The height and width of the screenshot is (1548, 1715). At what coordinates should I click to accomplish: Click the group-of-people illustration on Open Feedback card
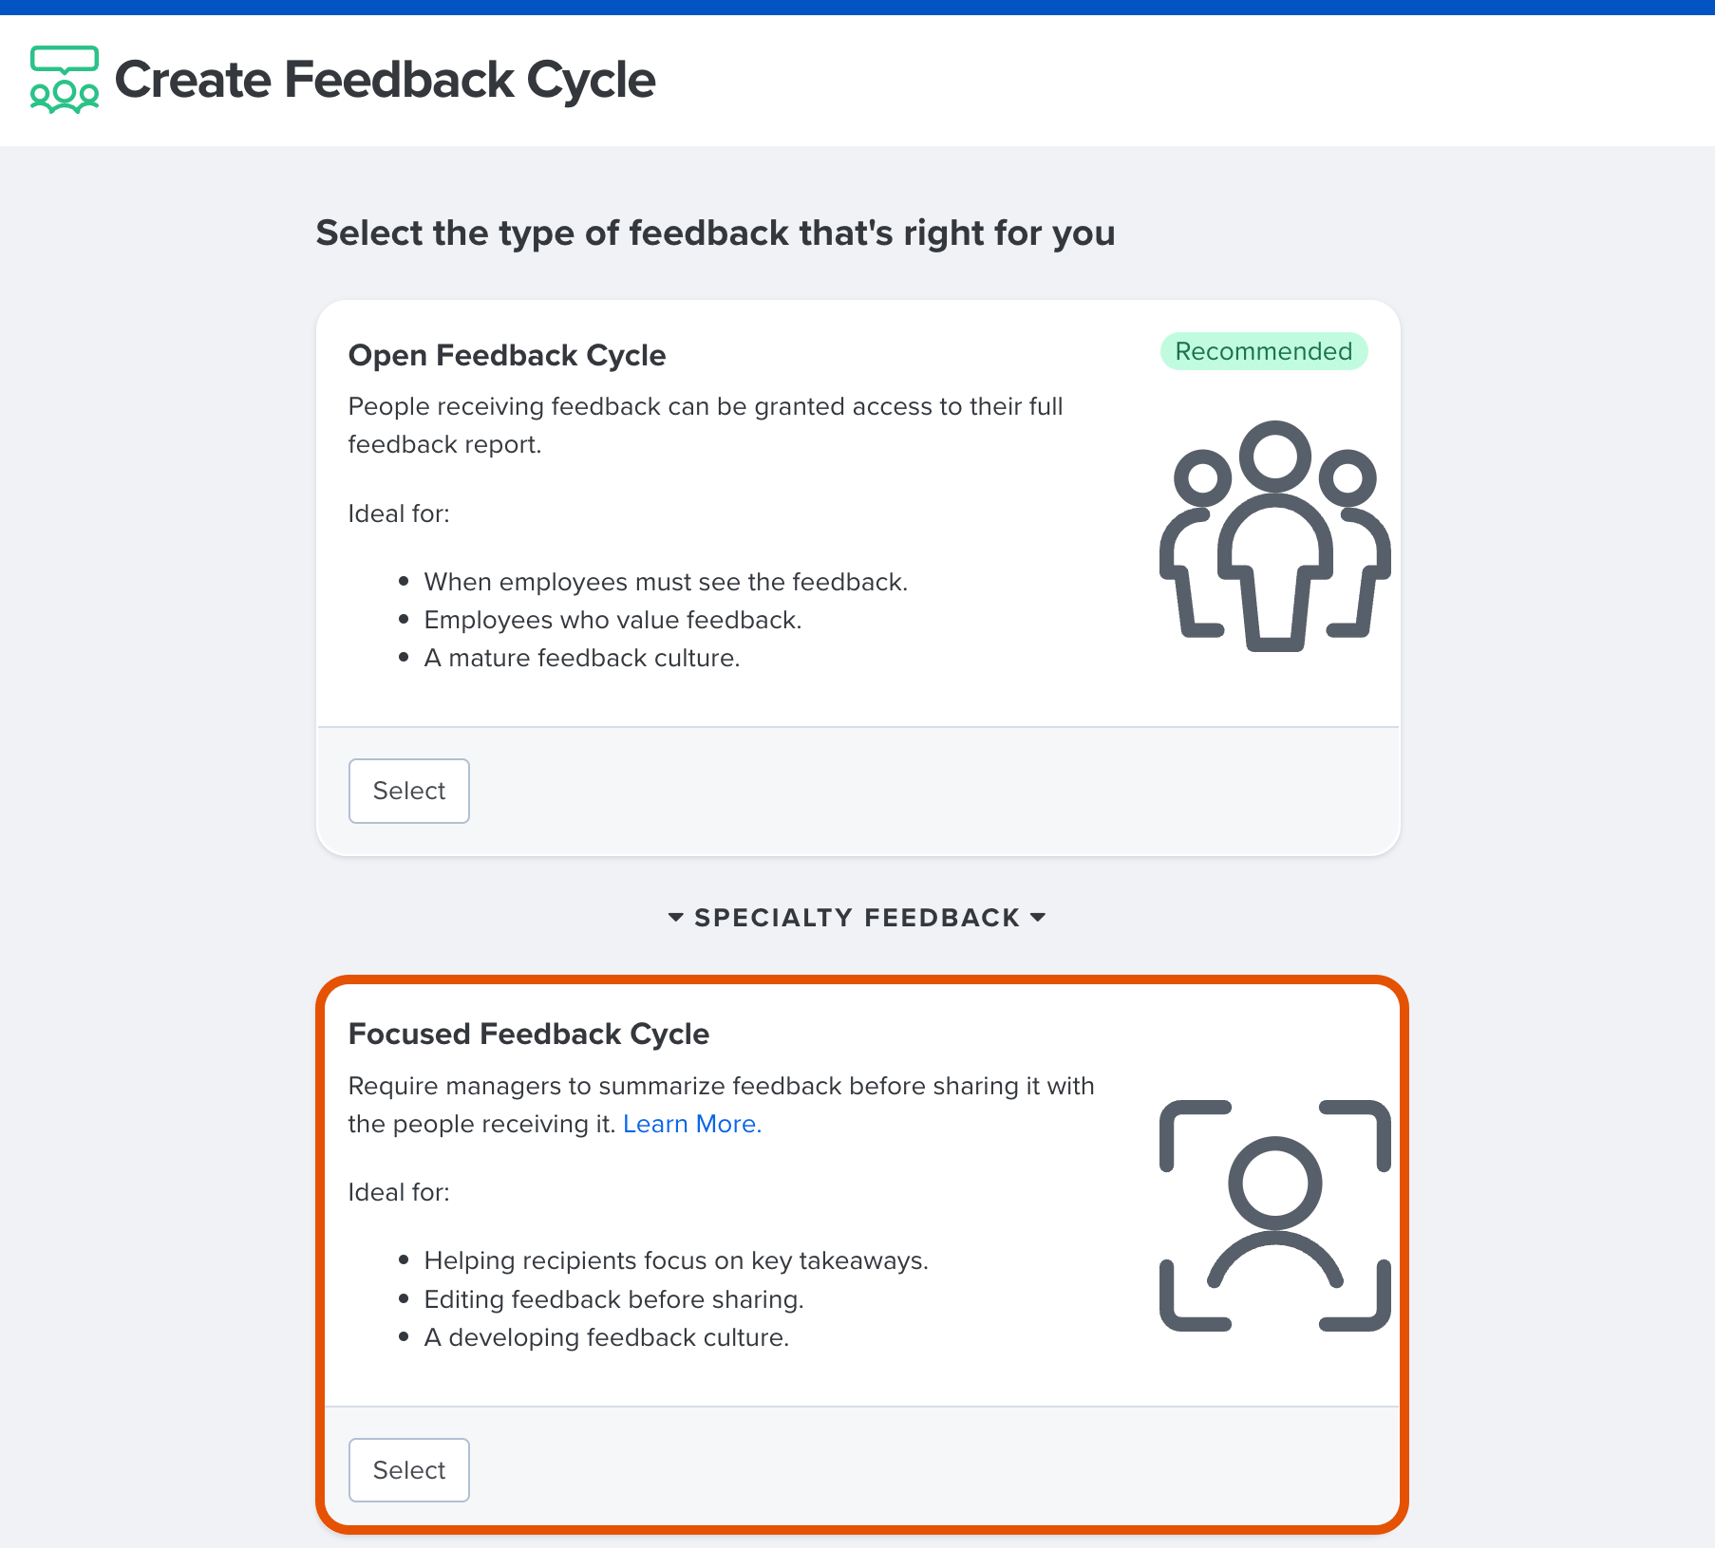[x=1273, y=535]
